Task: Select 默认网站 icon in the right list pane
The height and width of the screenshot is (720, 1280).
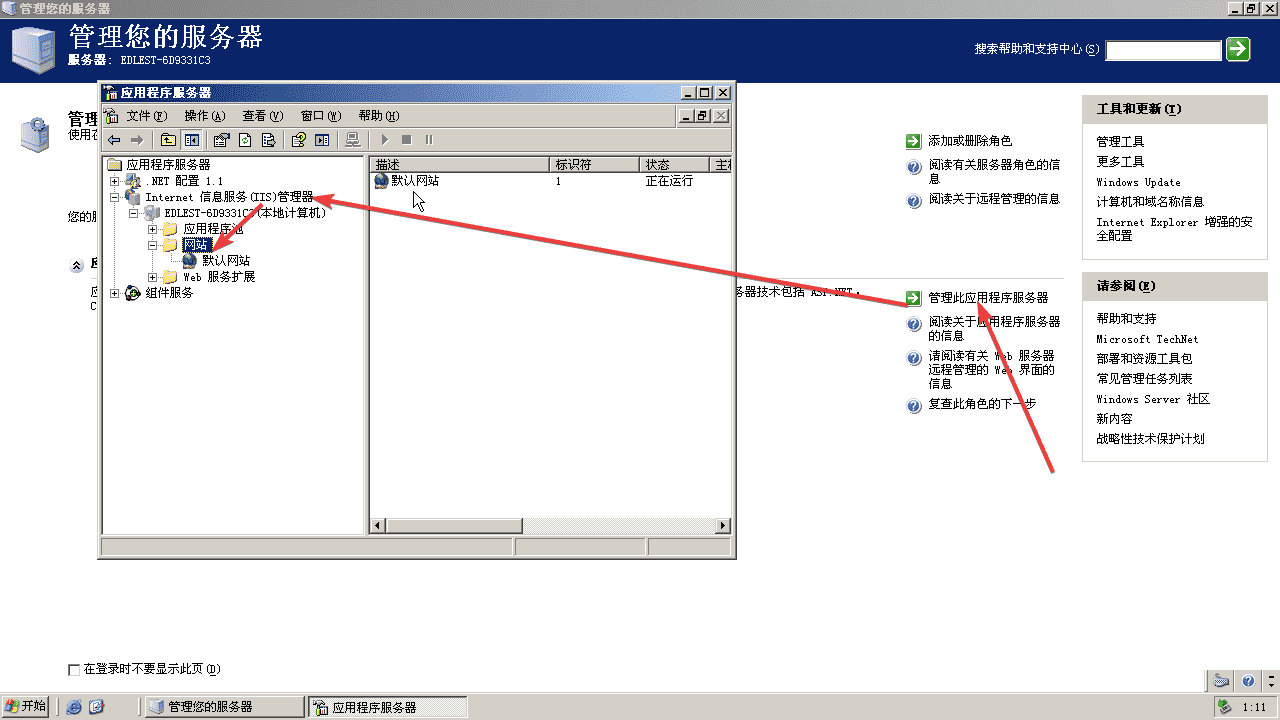Action: tap(381, 181)
